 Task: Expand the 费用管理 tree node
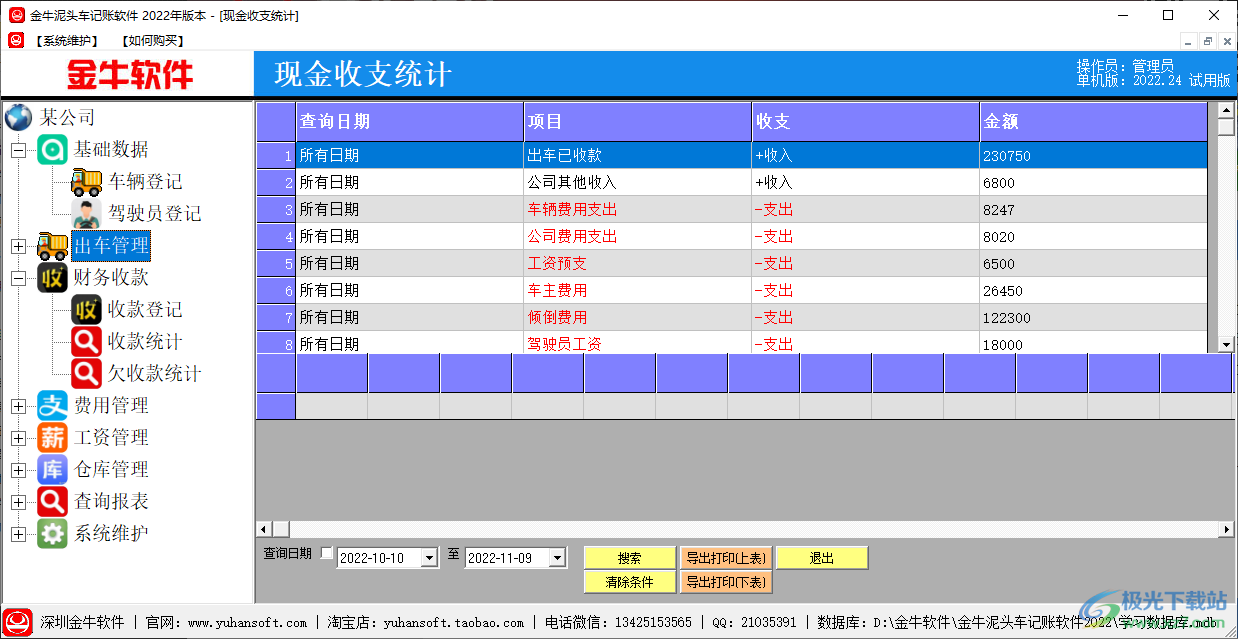pos(18,406)
